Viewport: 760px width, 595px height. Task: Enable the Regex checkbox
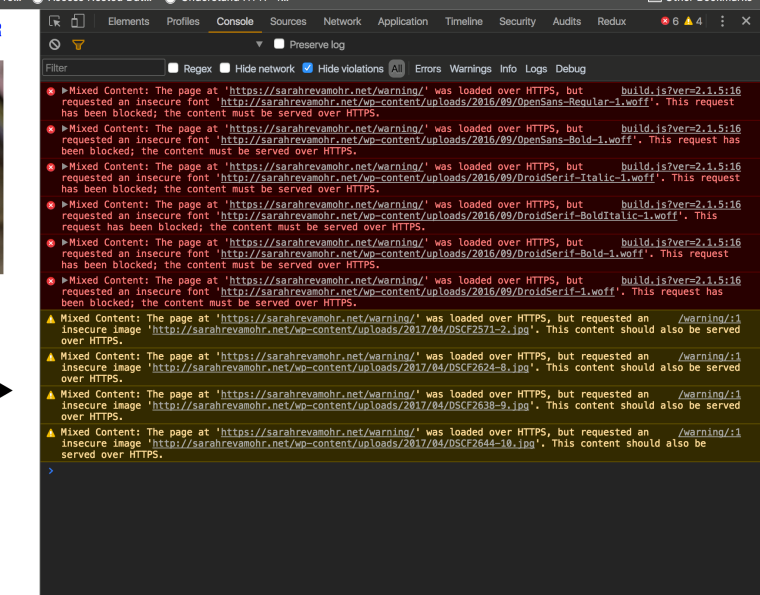coord(174,69)
